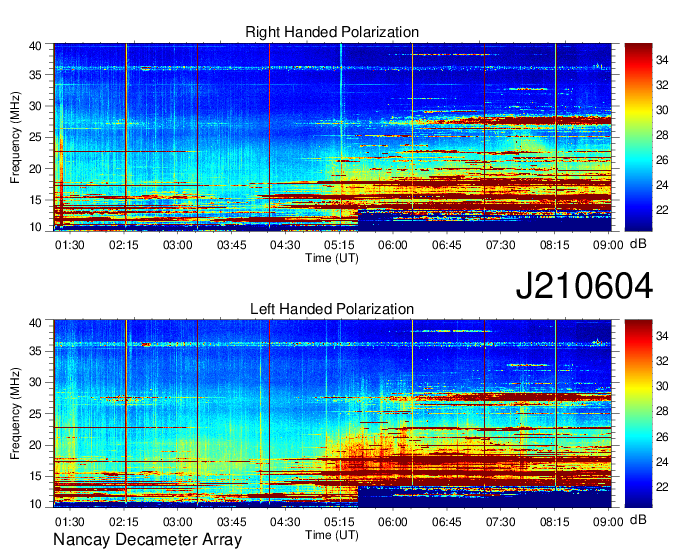Image resolution: width=680 pixels, height=552 pixels.
Task: Click 'Time (UT)' label under Left Handed plot
Action: pos(332,535)
